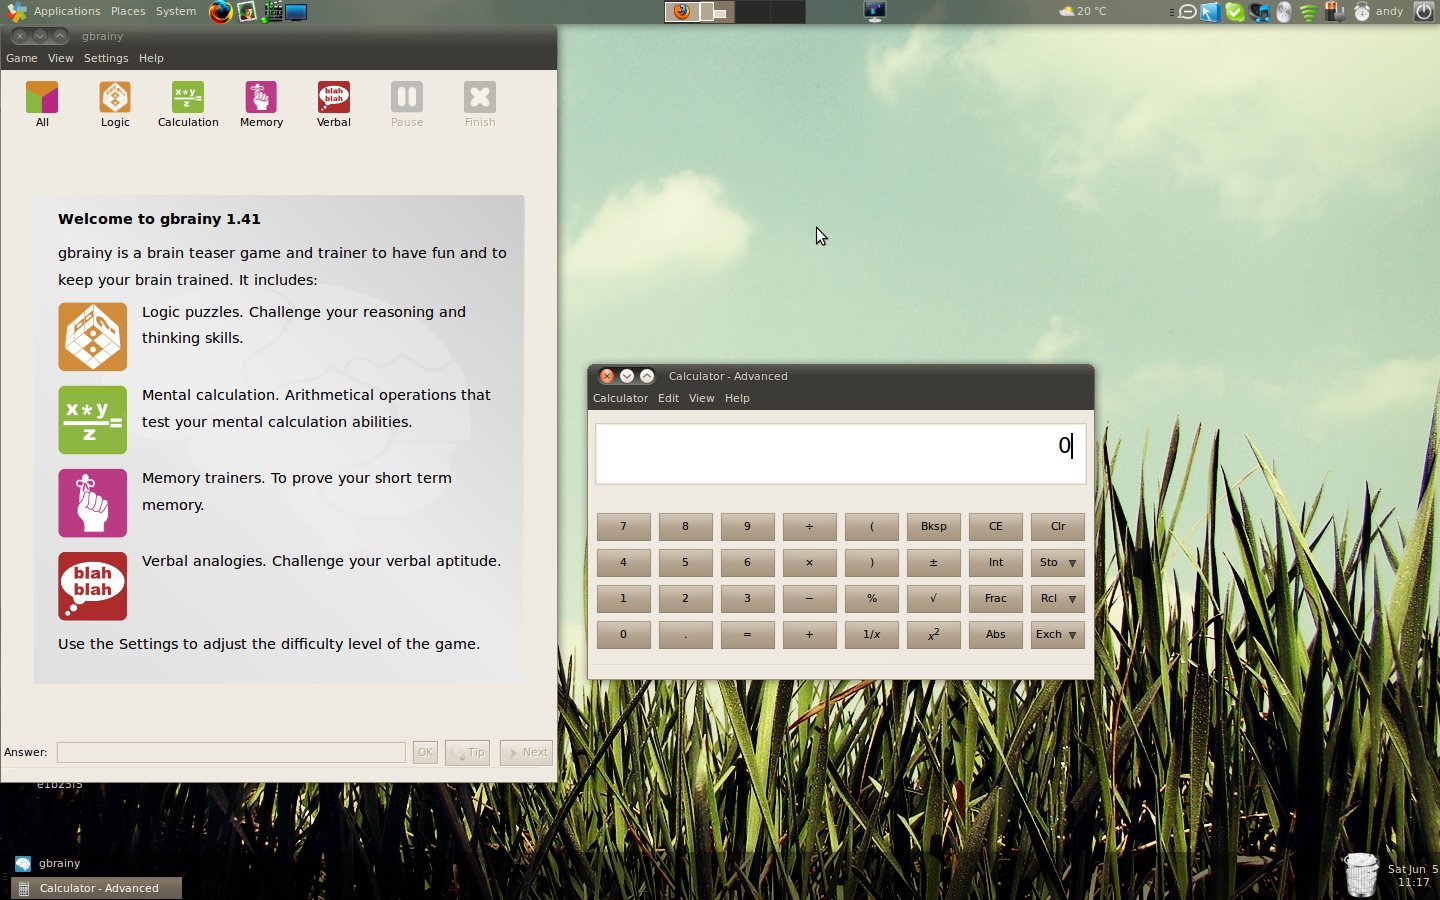Image resolution: width=1440 pixels, height=900 pixels.
Task: Click the percent button on calculator
Action: (872, 599)
